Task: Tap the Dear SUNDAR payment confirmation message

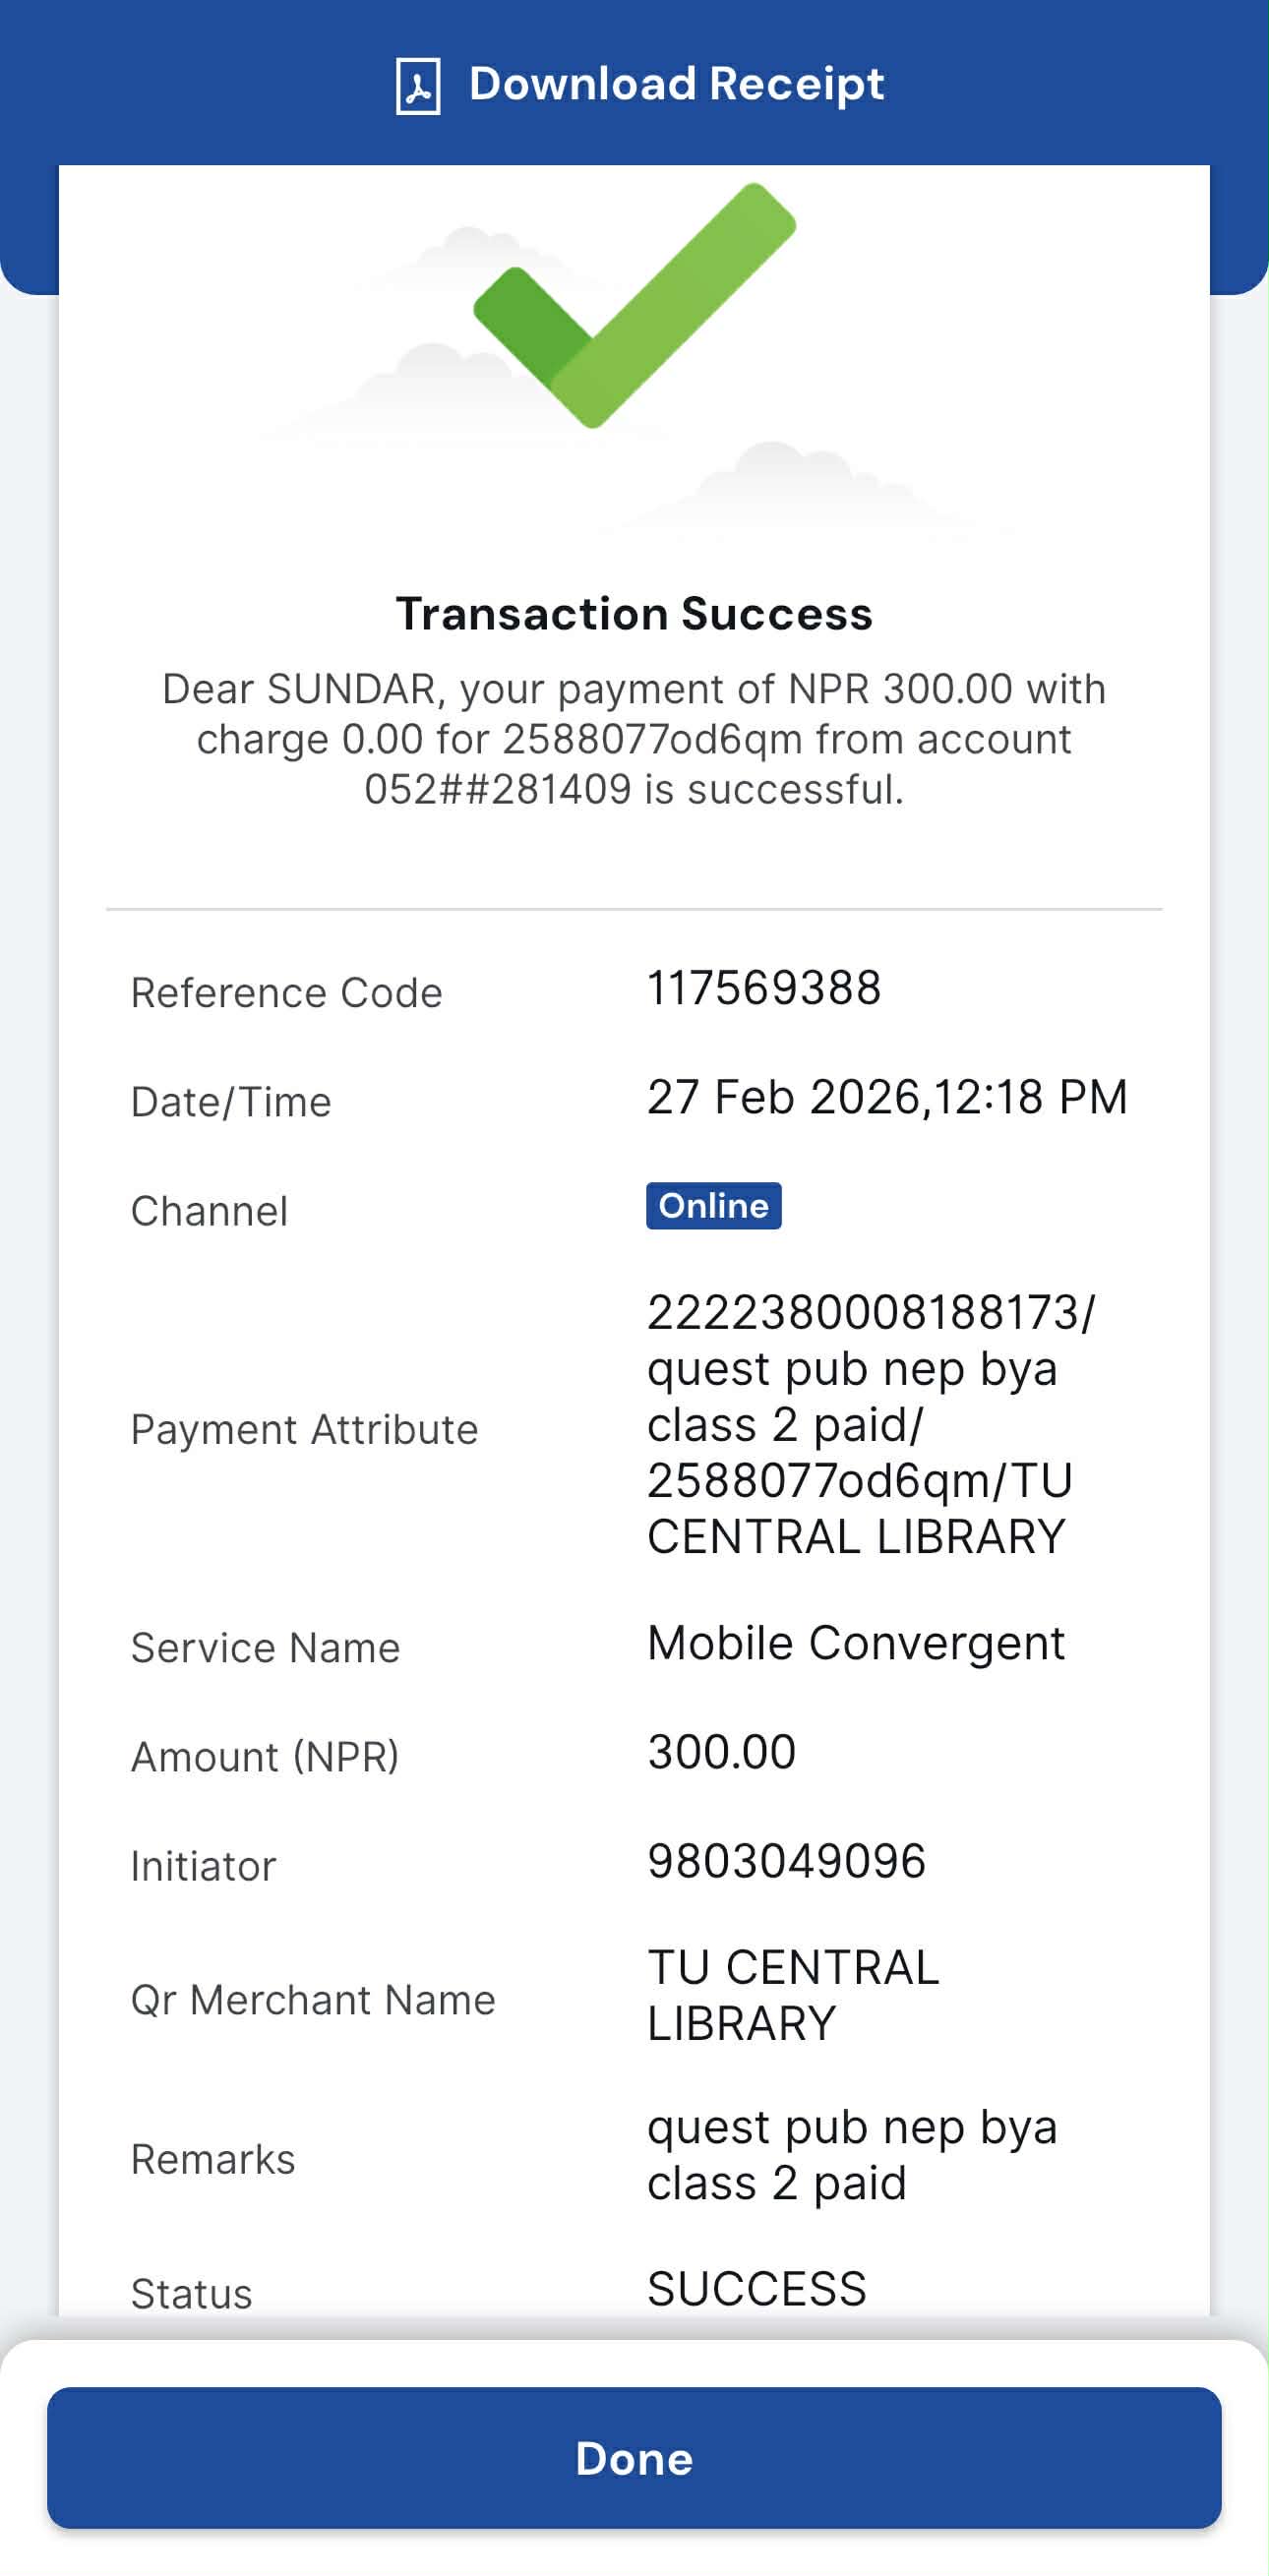Action: (x=634, y=739)
